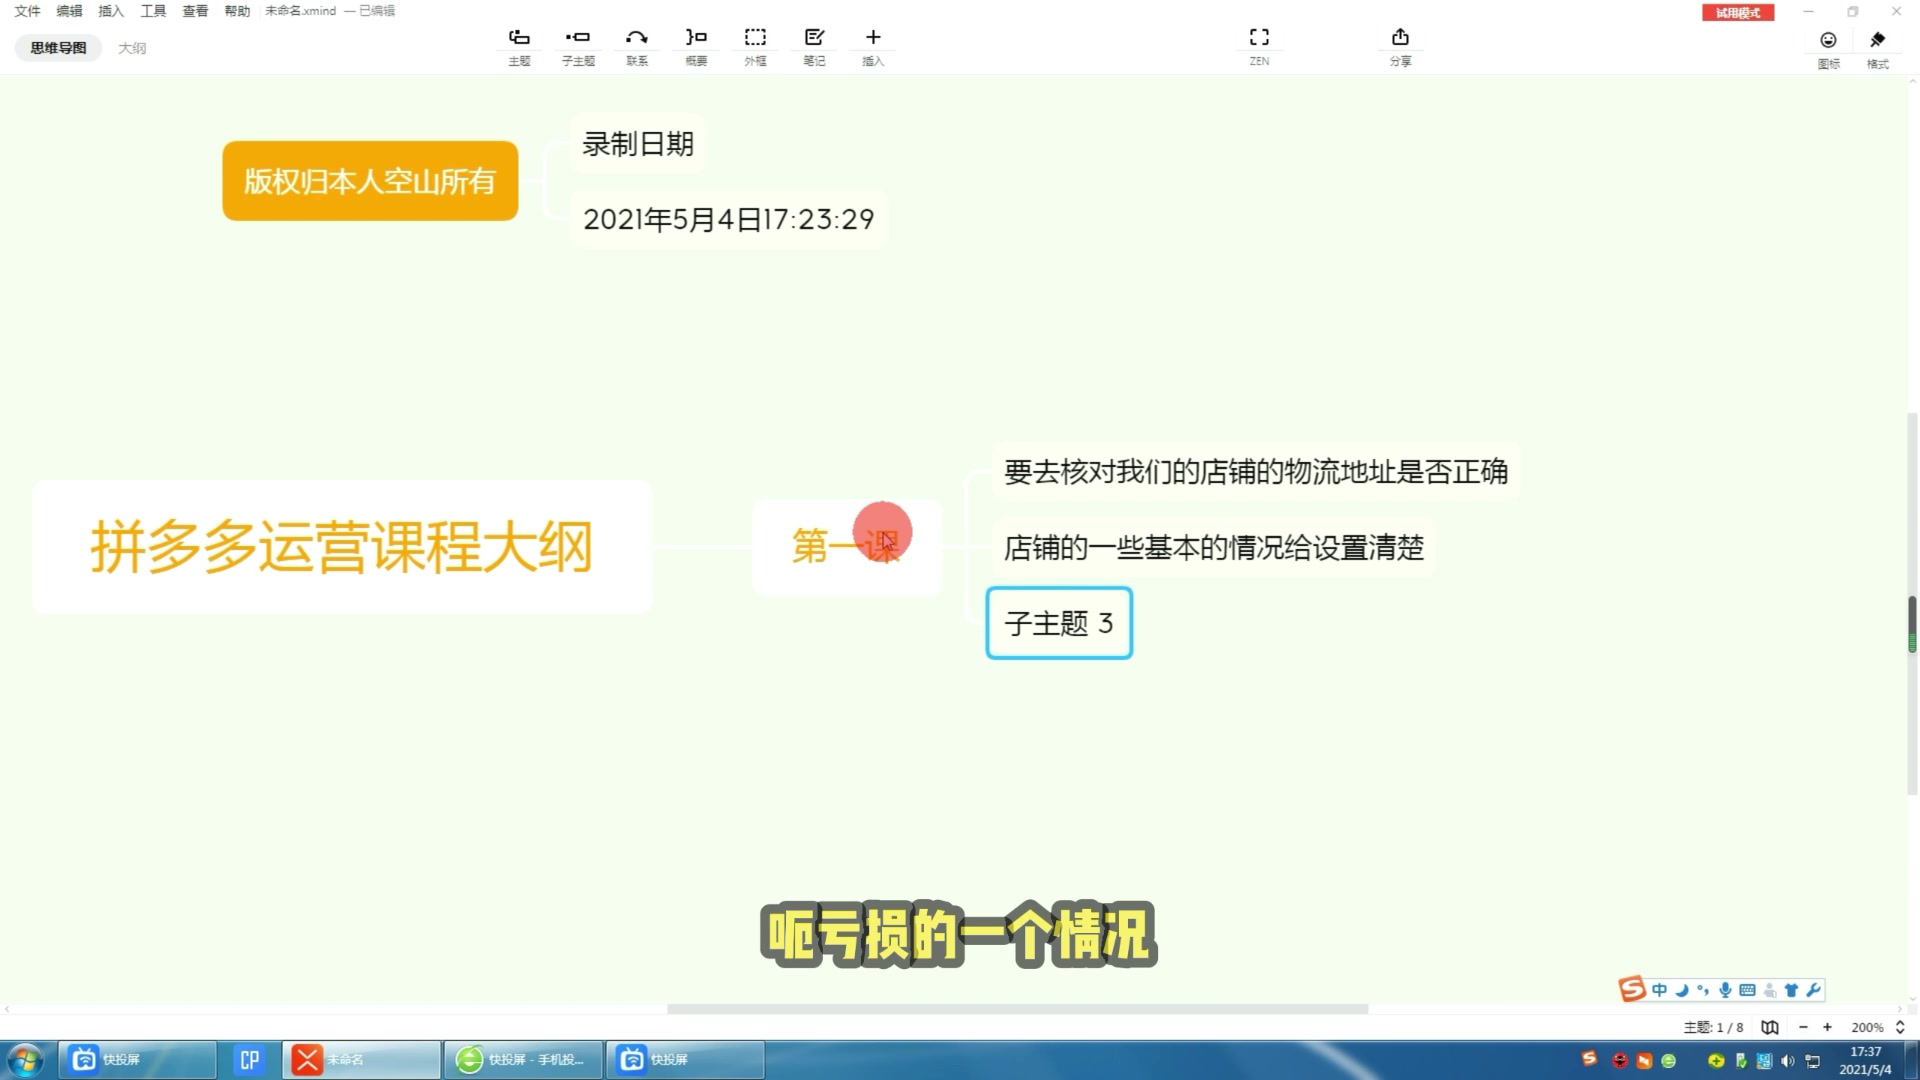Select topic 店铺的一些基本的情况给设置清楚
This screenshot has width=1920, height=1080.
click(x=1214, y=547)
